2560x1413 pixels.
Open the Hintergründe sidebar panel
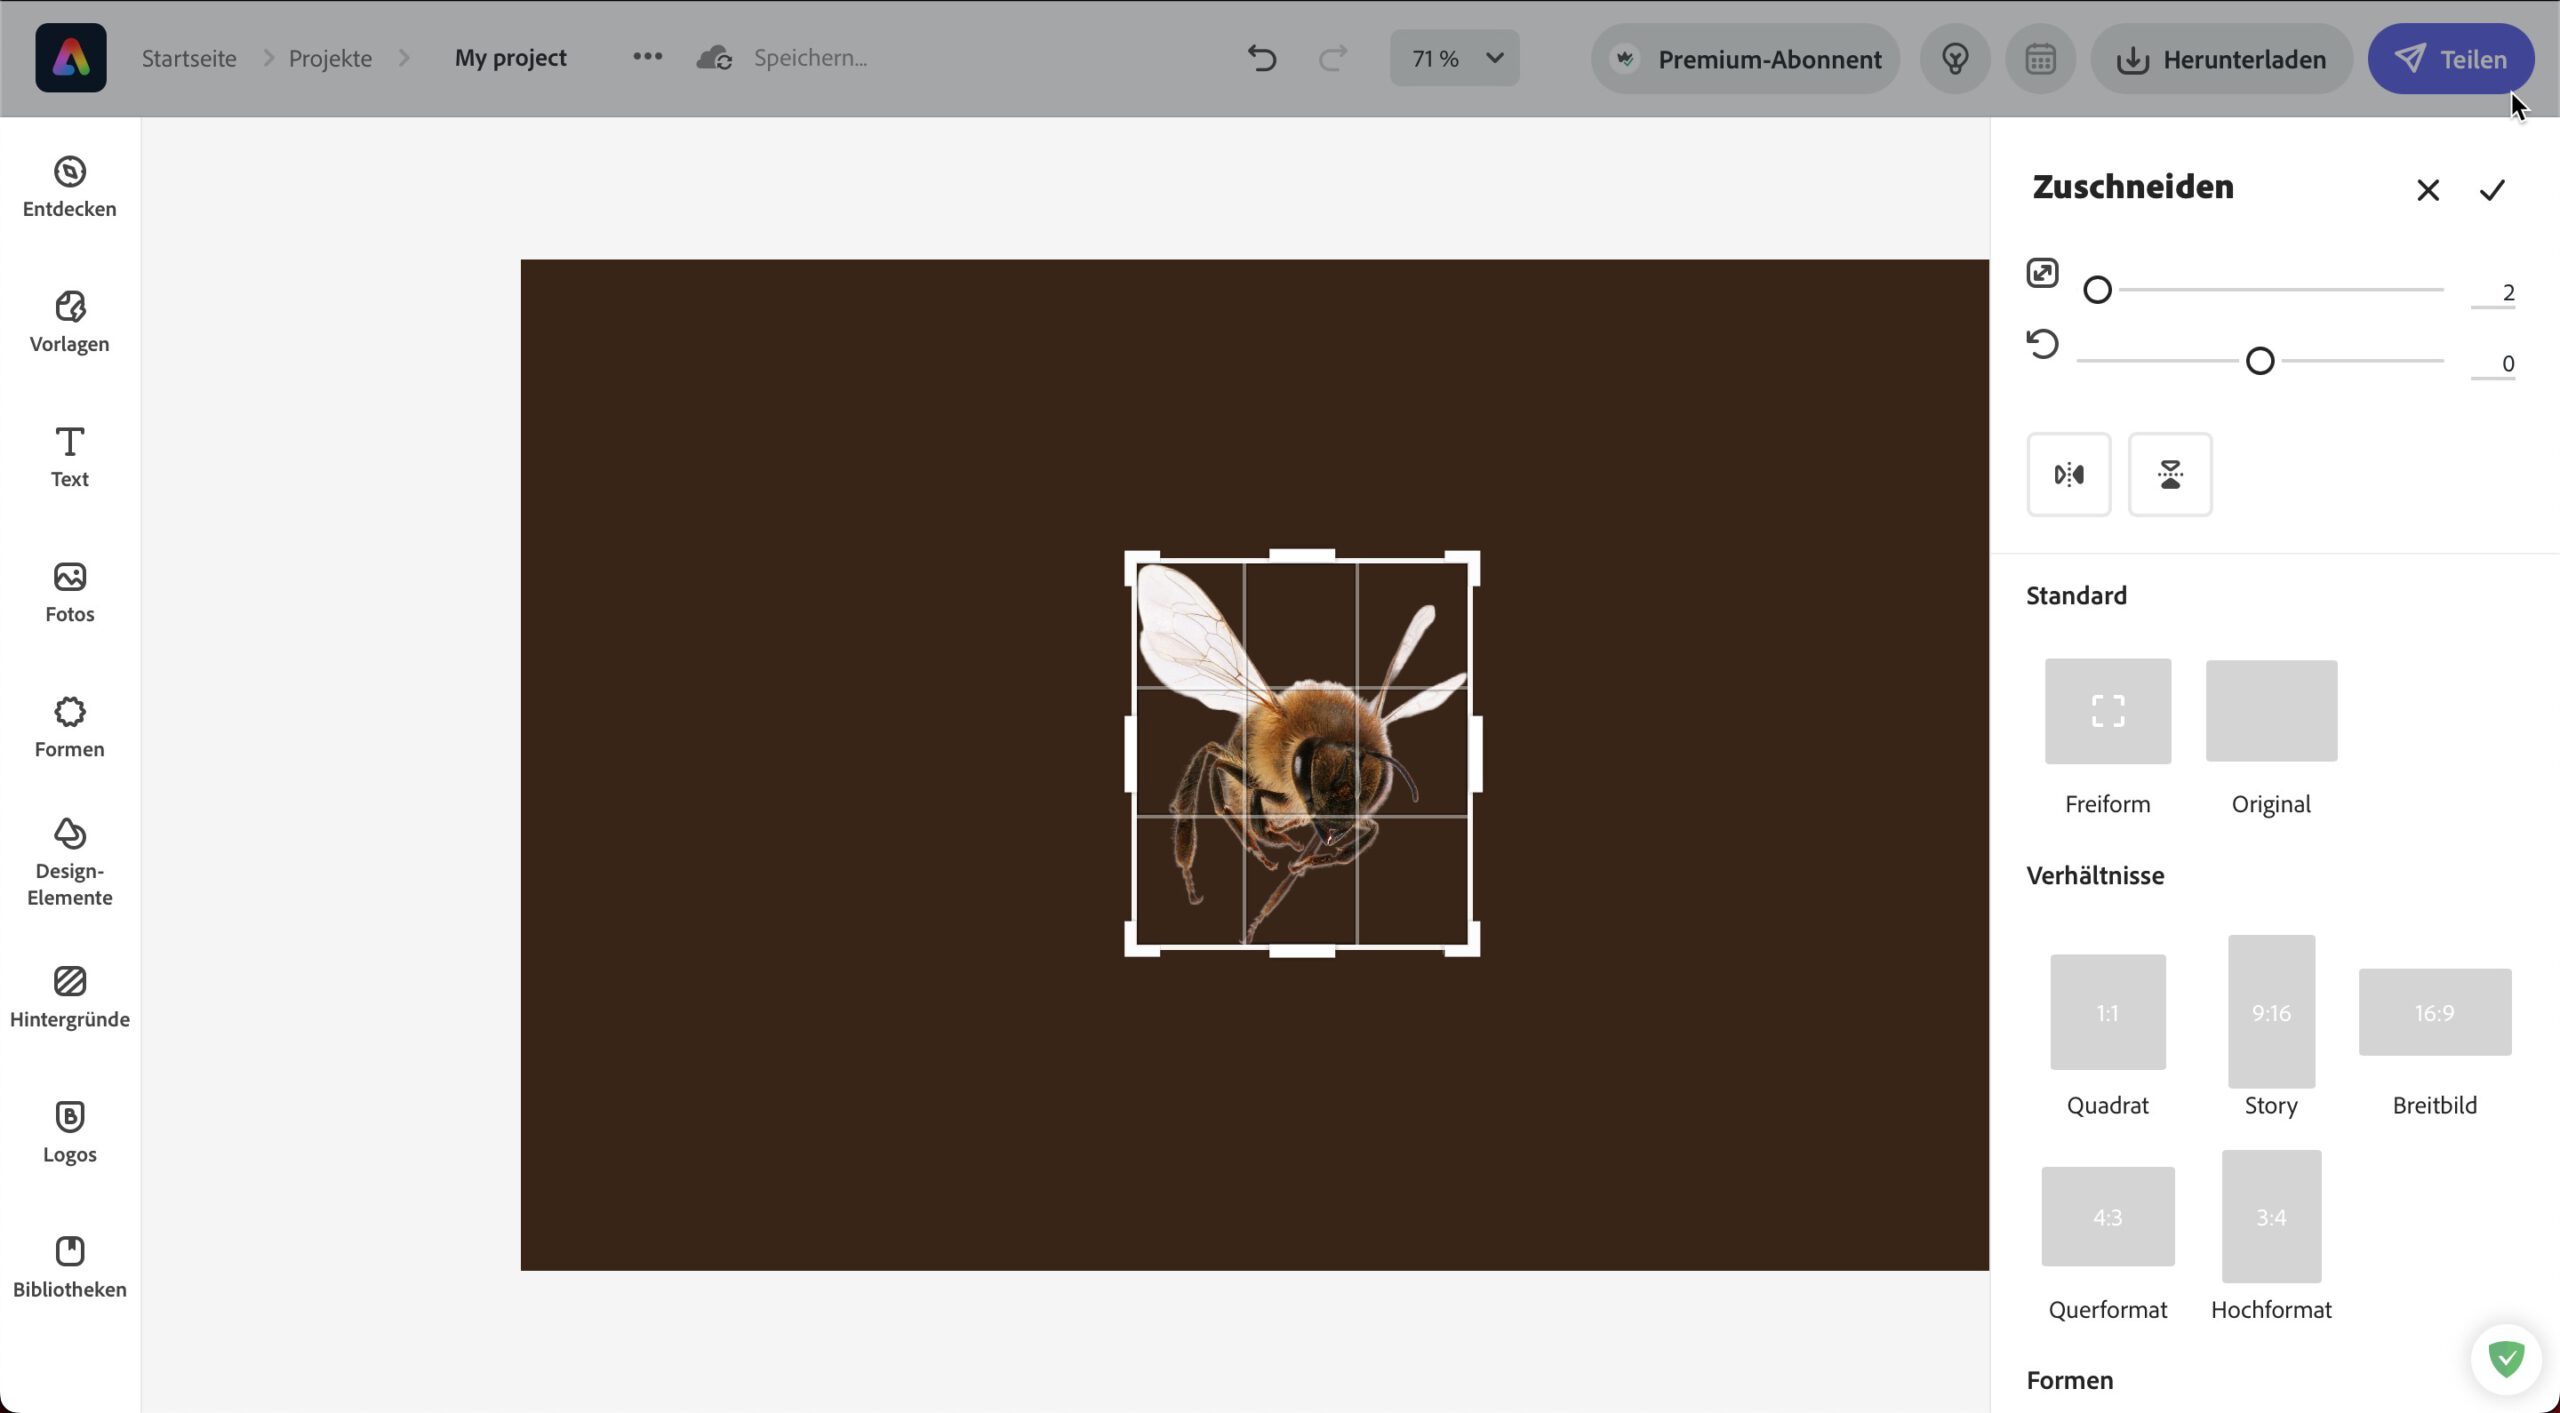point(69,996)
